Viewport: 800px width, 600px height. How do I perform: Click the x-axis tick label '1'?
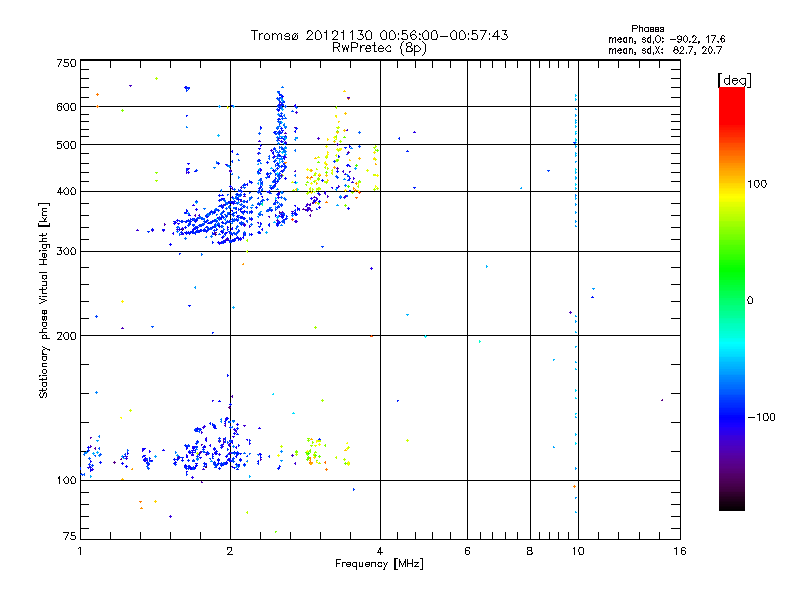pos(80,551)
